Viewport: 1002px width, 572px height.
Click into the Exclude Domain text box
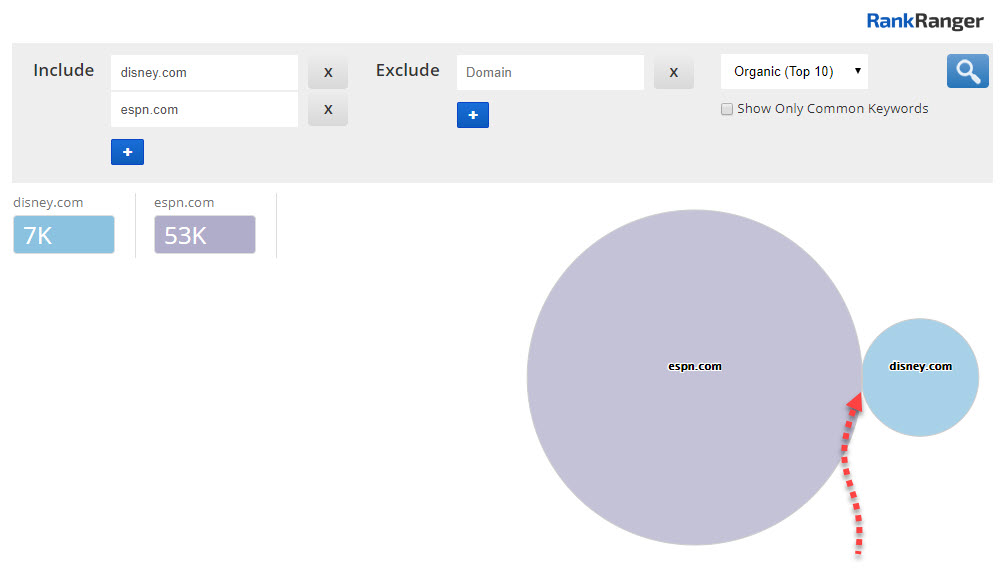550,72
